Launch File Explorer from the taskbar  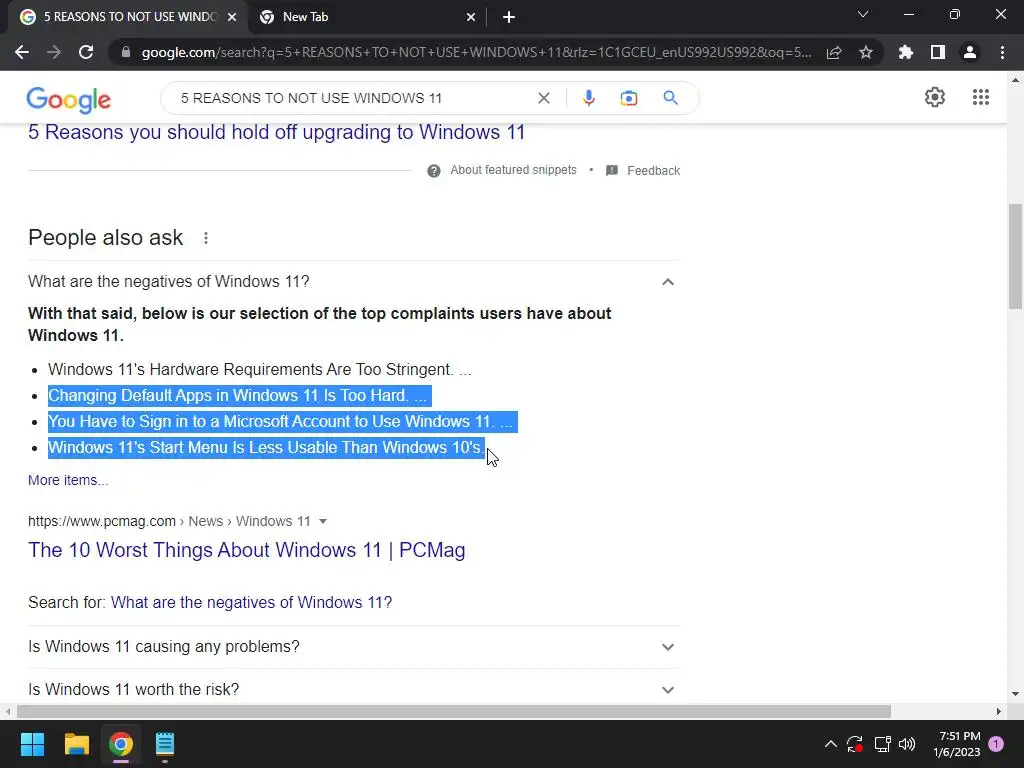[x=76, y=744]
